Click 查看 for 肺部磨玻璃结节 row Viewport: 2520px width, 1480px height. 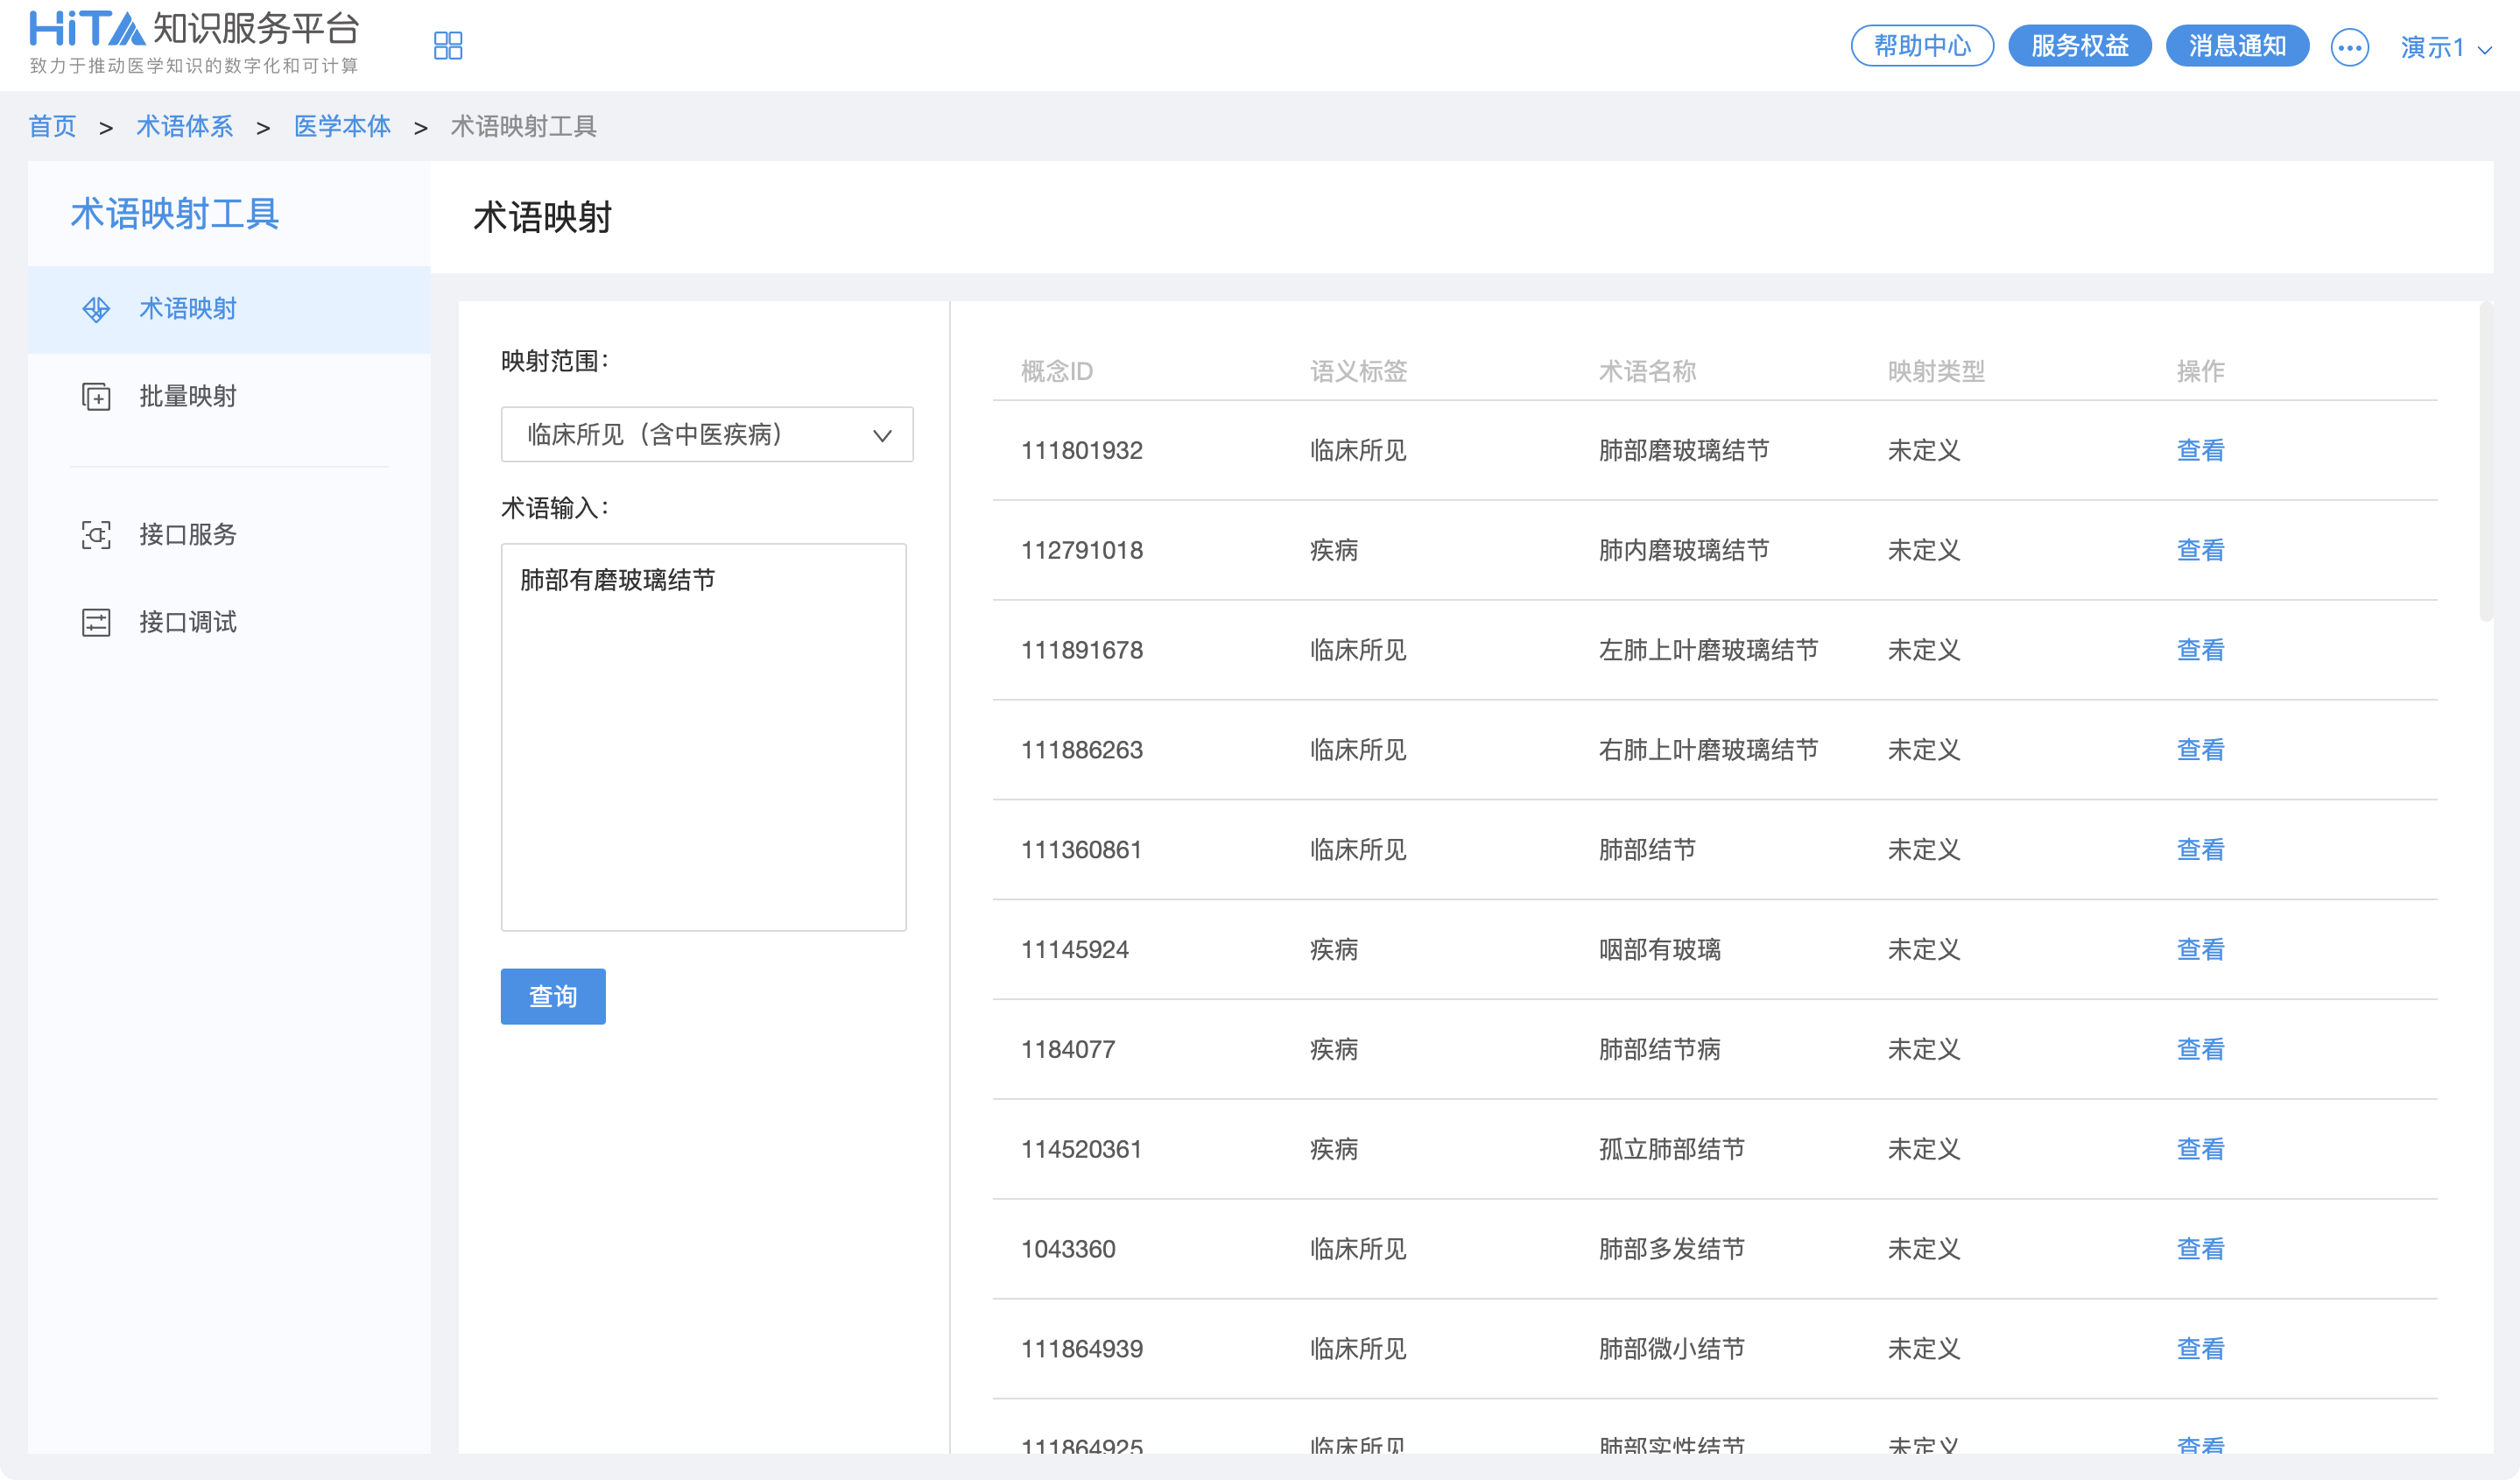pyautogui.click(x=2200, y=451)
